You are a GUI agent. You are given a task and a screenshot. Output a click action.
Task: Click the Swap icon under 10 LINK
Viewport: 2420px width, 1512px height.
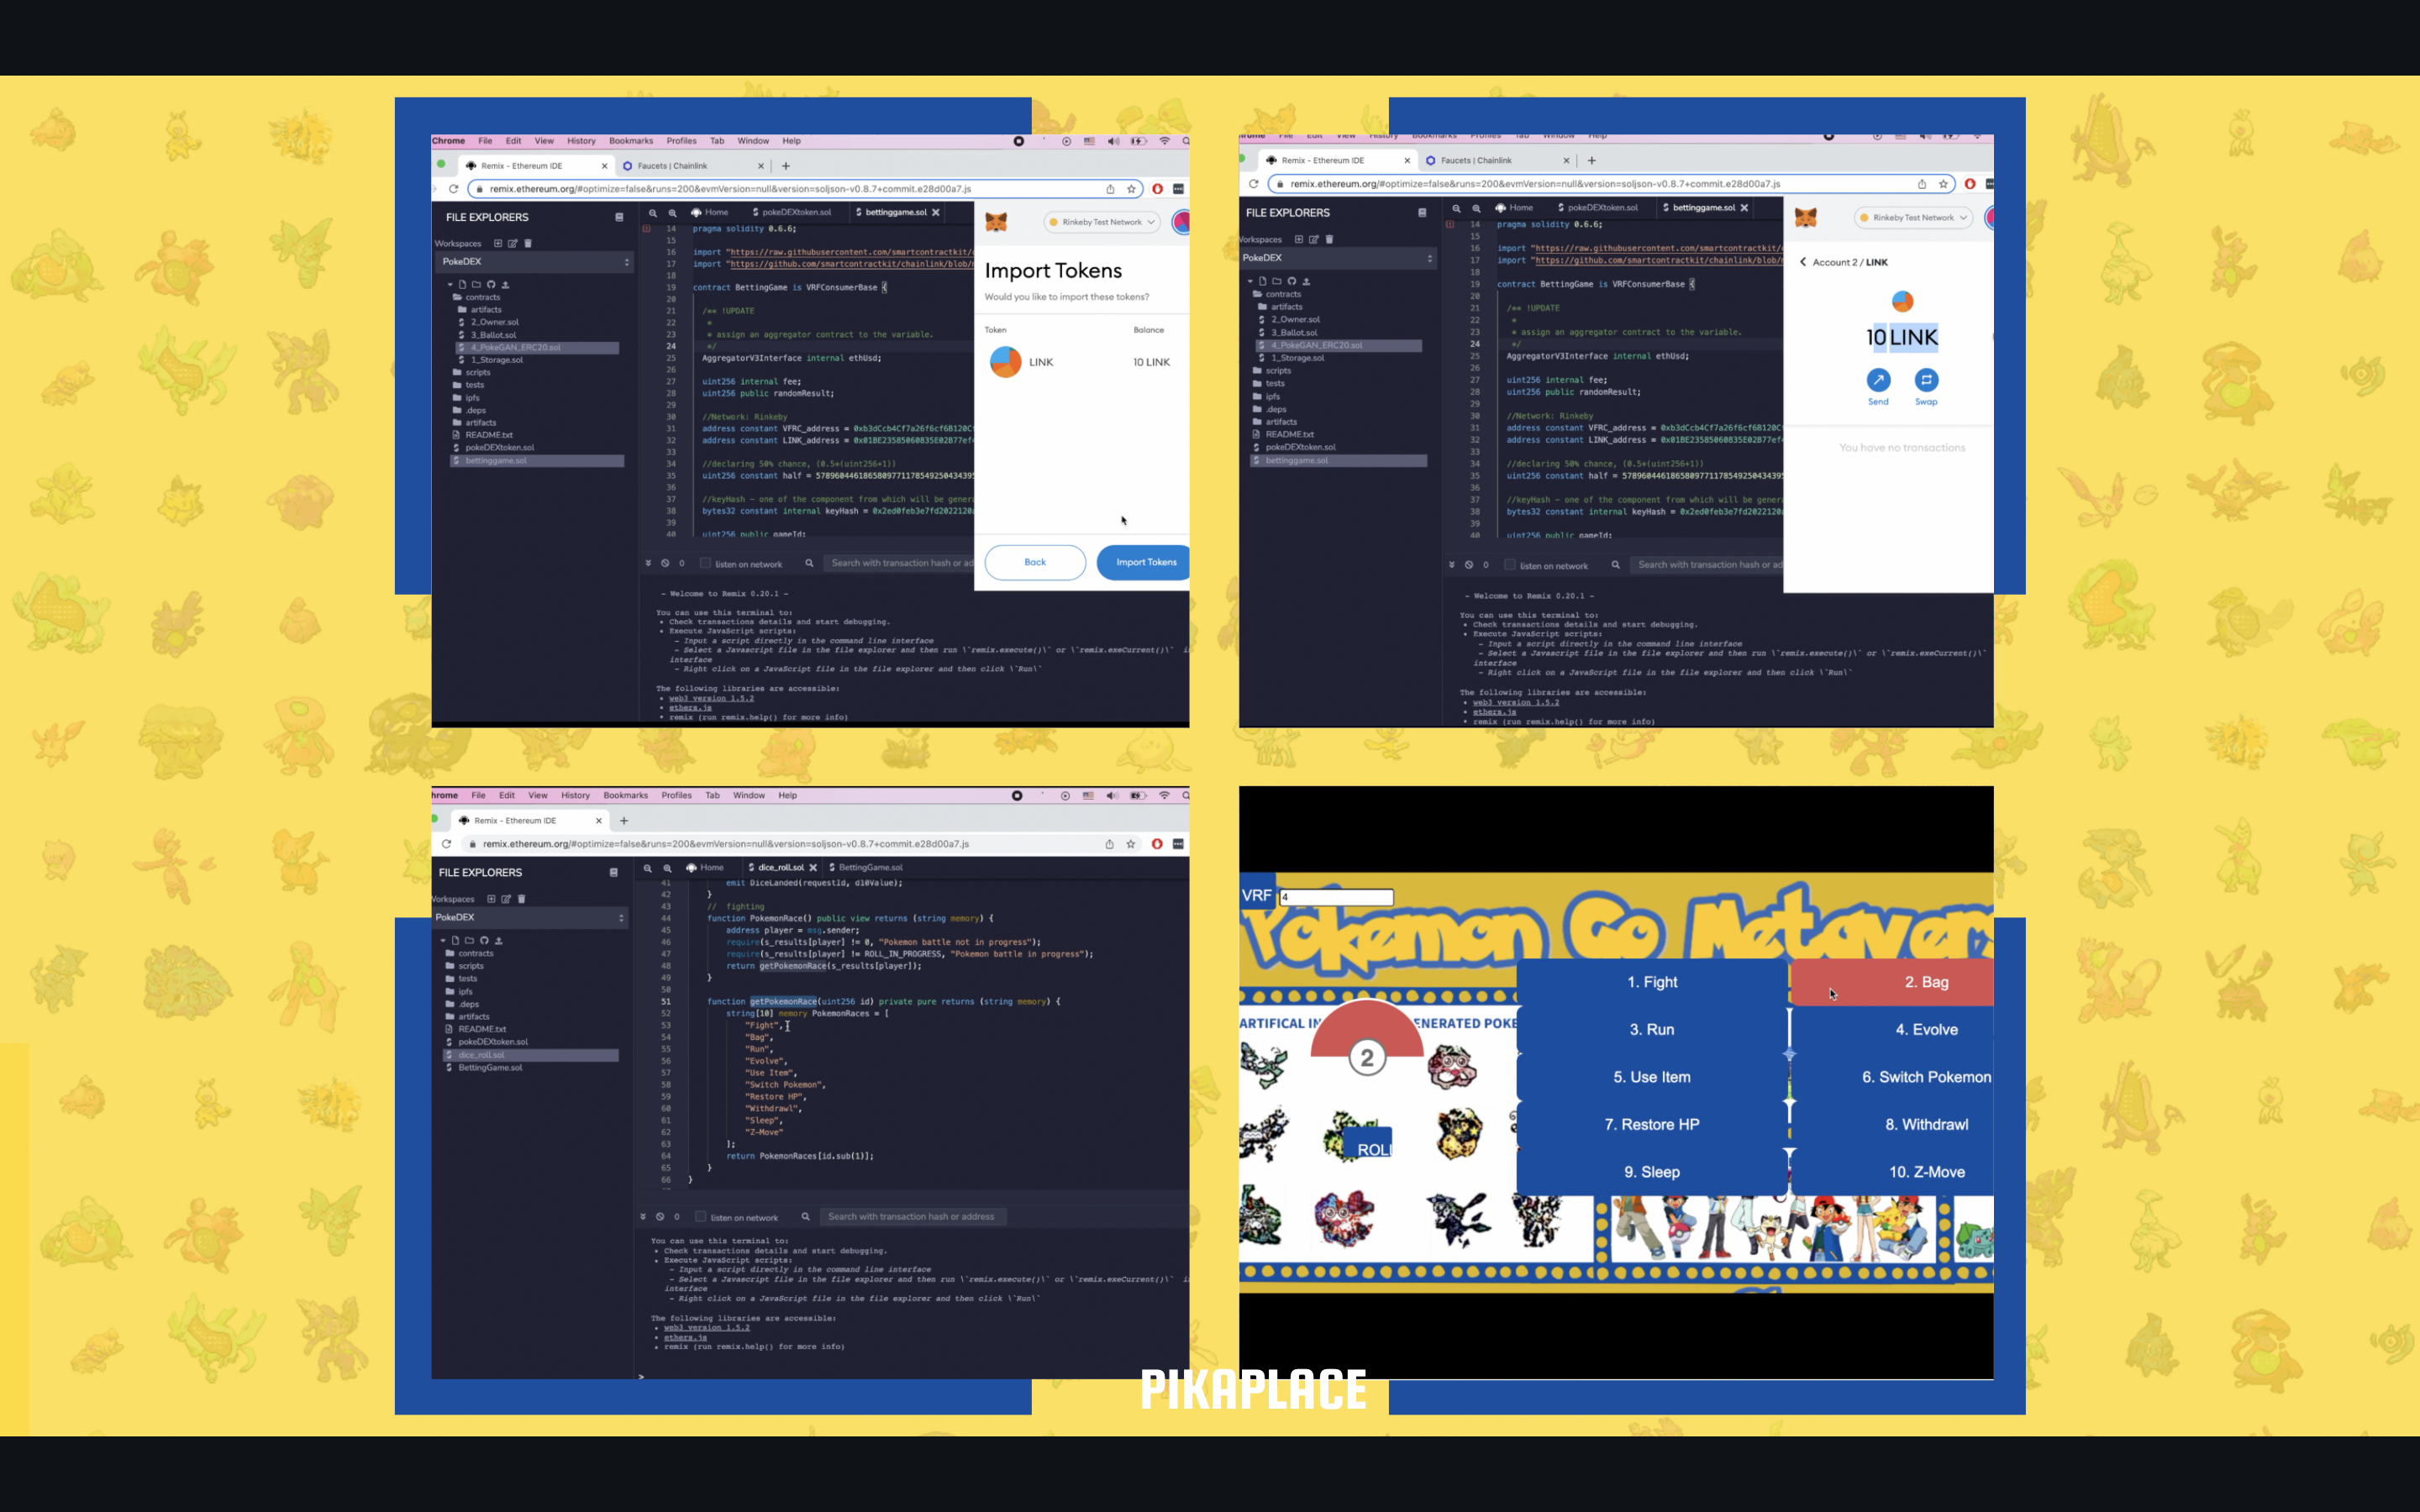(x=1926, y=380)
